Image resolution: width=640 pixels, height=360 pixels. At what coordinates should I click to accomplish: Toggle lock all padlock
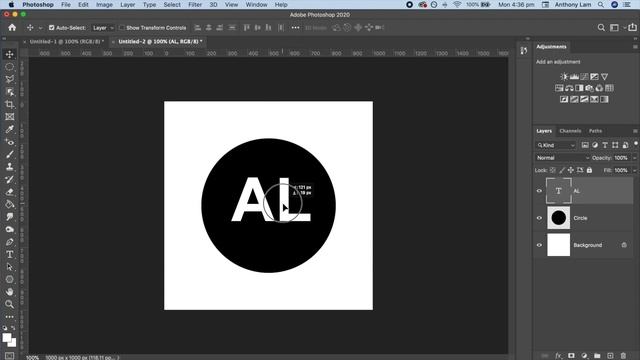coord(589,170)
